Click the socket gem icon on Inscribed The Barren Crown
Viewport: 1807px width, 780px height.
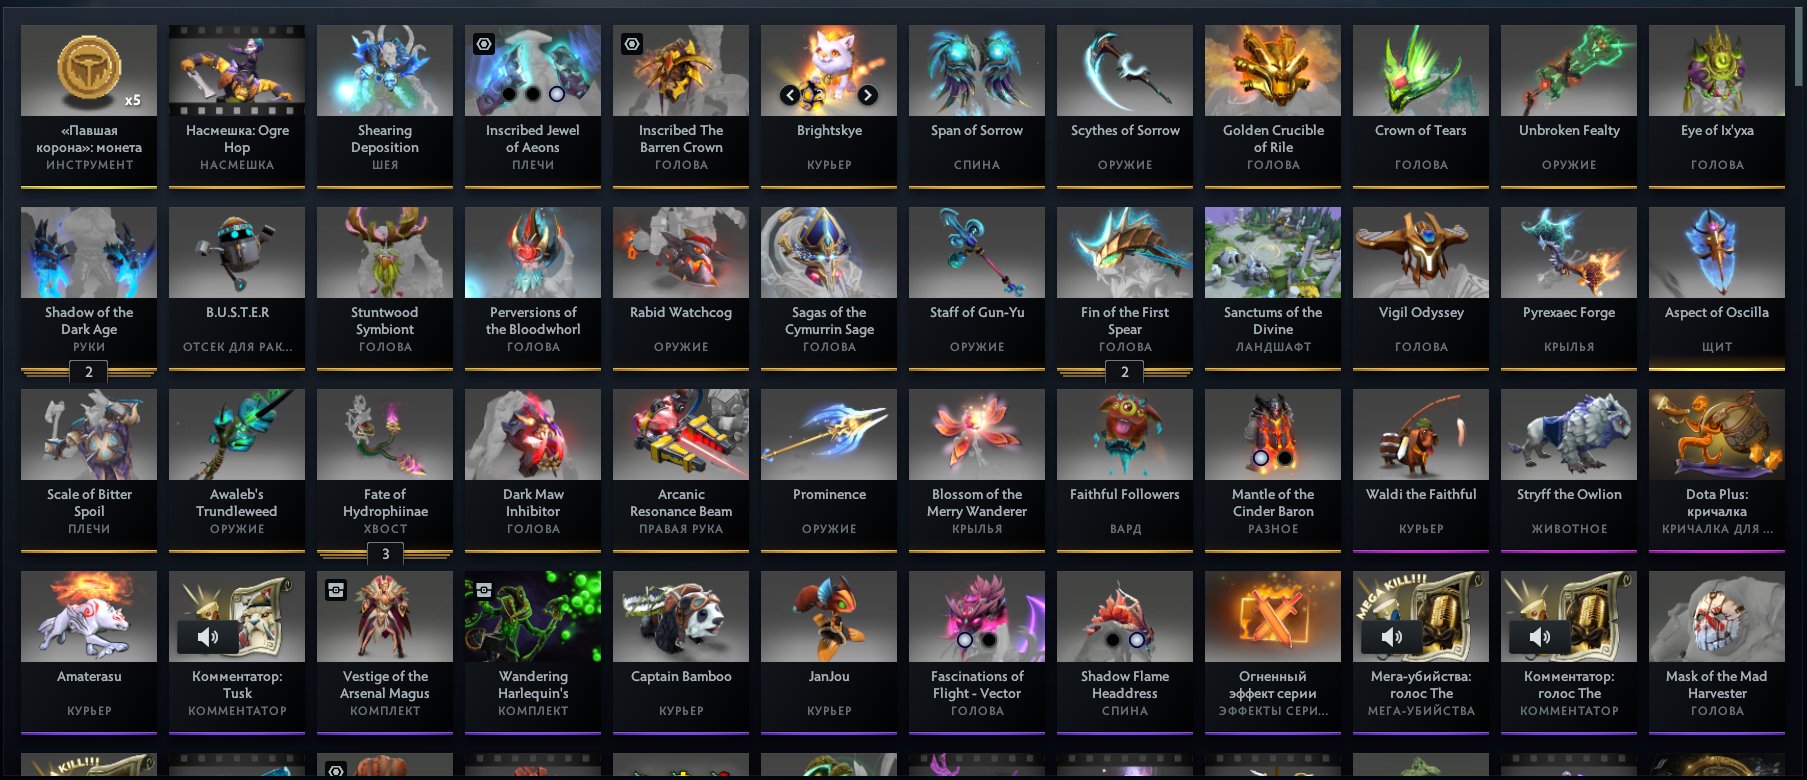pos(632,44)
